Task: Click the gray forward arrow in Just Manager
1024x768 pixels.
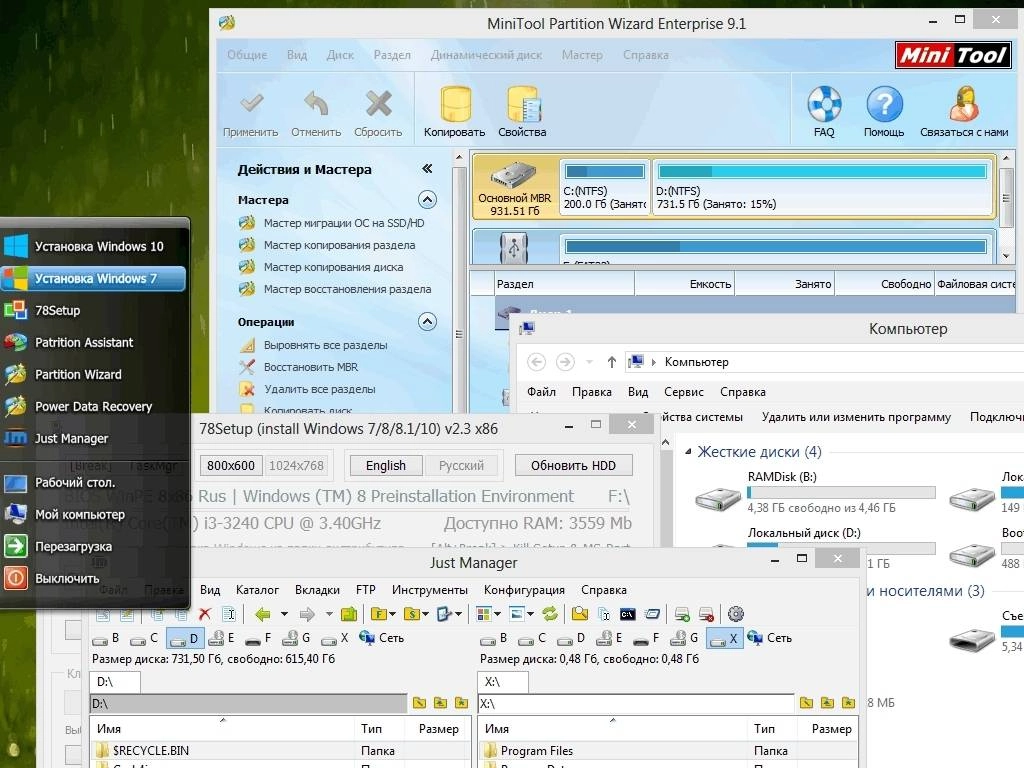Action: point(307,614)
